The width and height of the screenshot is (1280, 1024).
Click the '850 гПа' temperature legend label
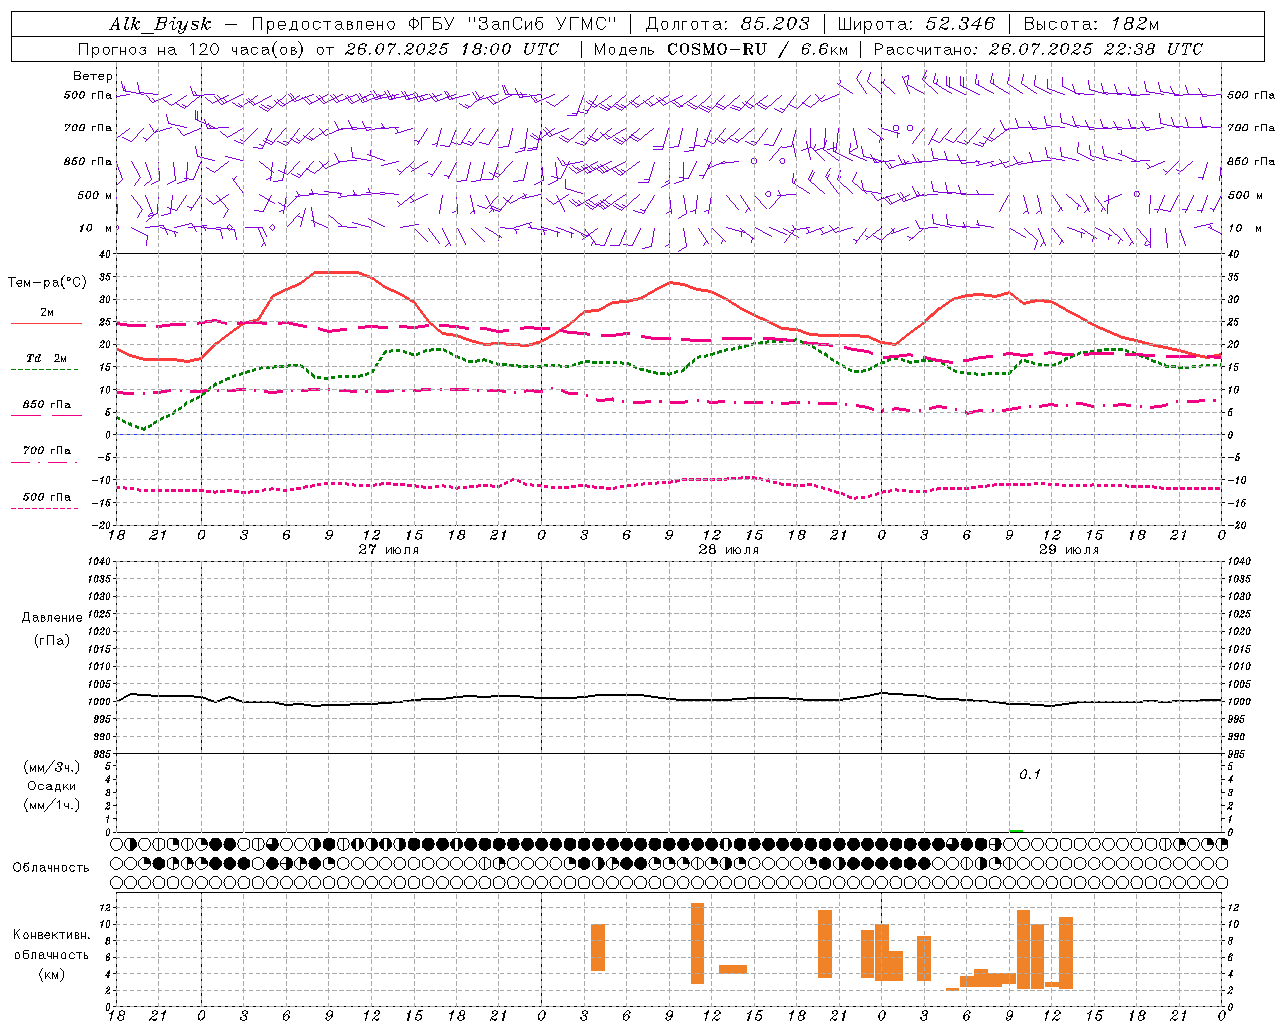(47, 405)
